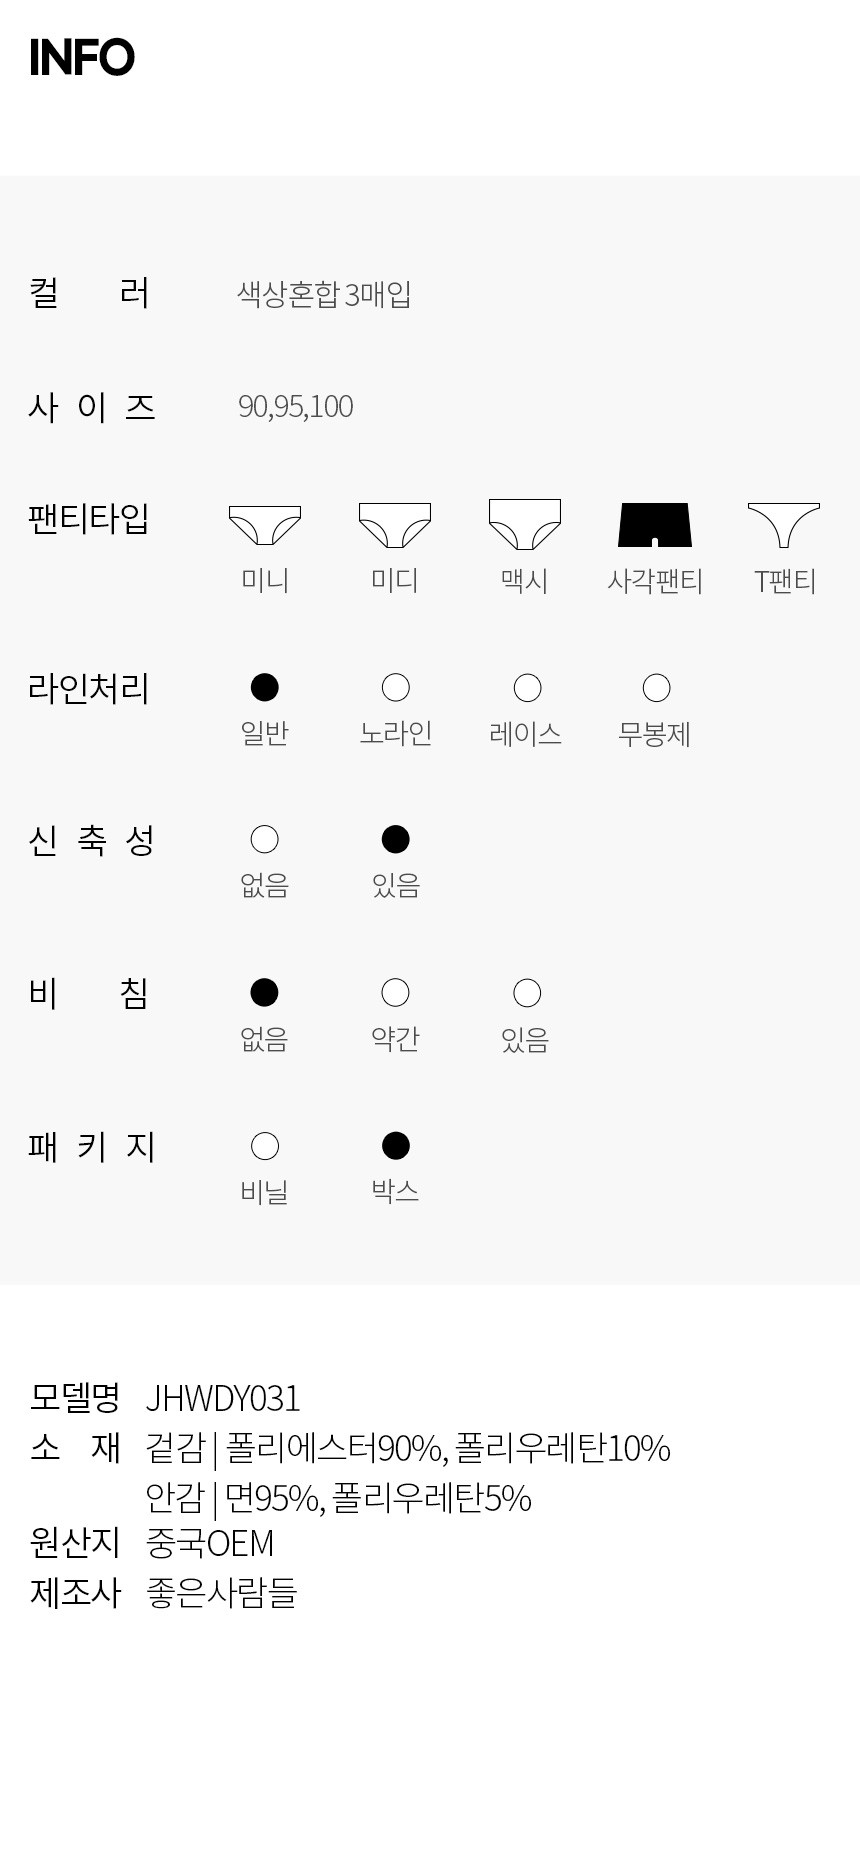This screenshot has height=1866, width=860.
Task: Select the 미디 panty type icon
Action: (x=395, y=525)
